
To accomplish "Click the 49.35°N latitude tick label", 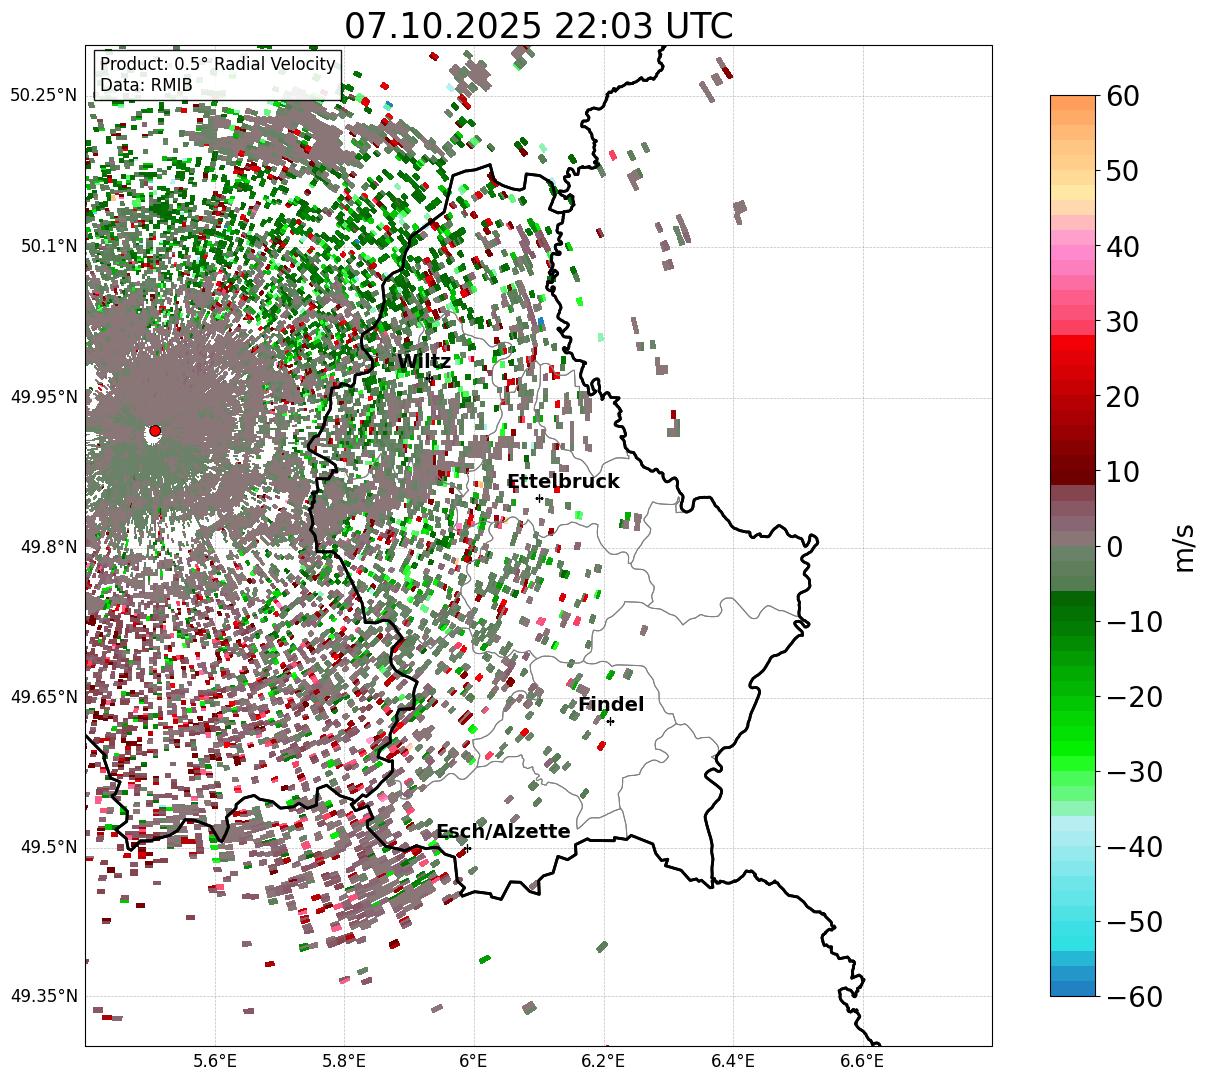I will tap(43, 996).
